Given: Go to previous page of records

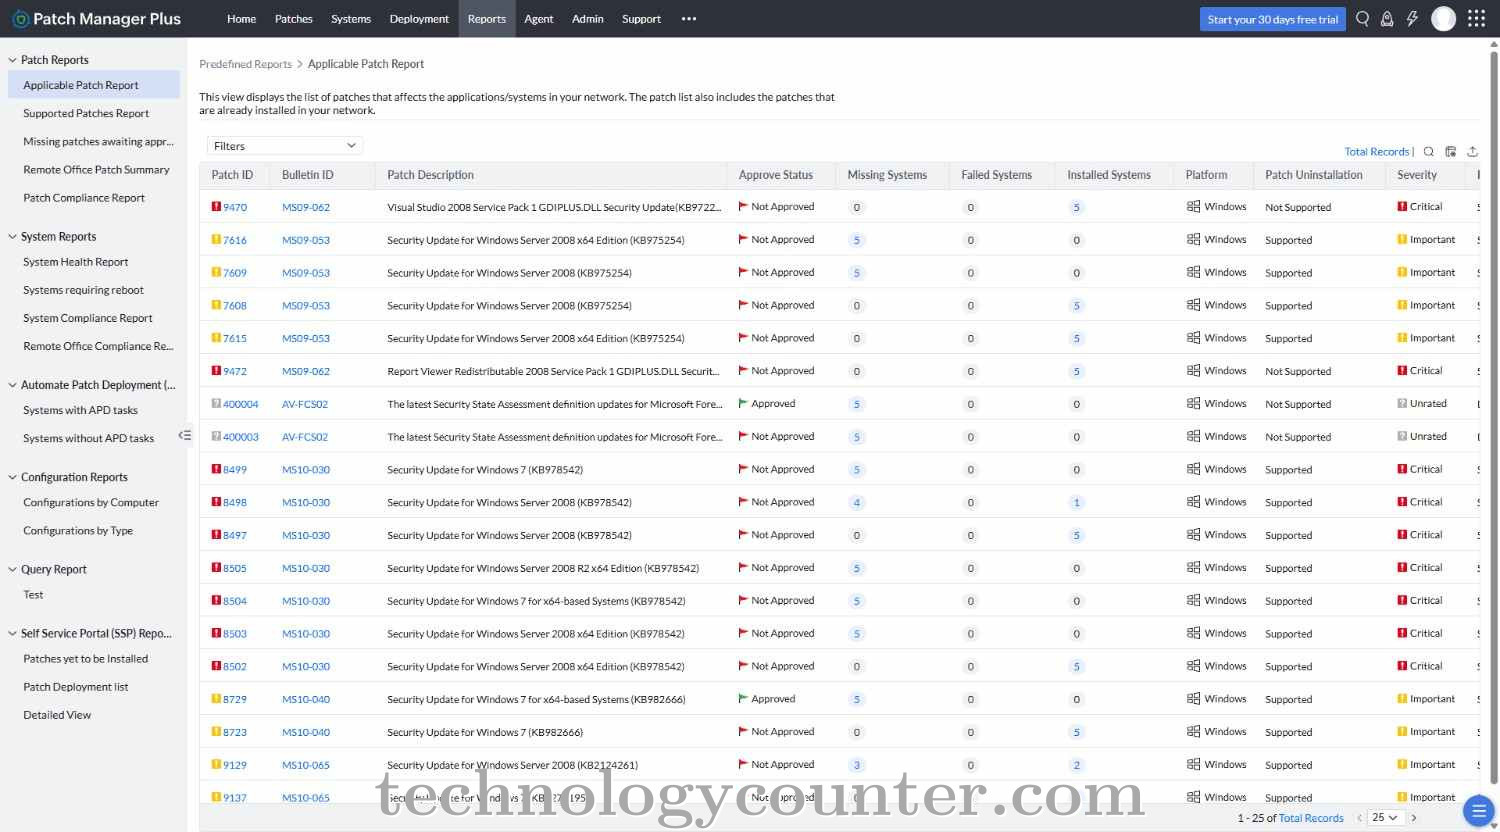Looking at the screenshot, I should (x=1360, y=818).
